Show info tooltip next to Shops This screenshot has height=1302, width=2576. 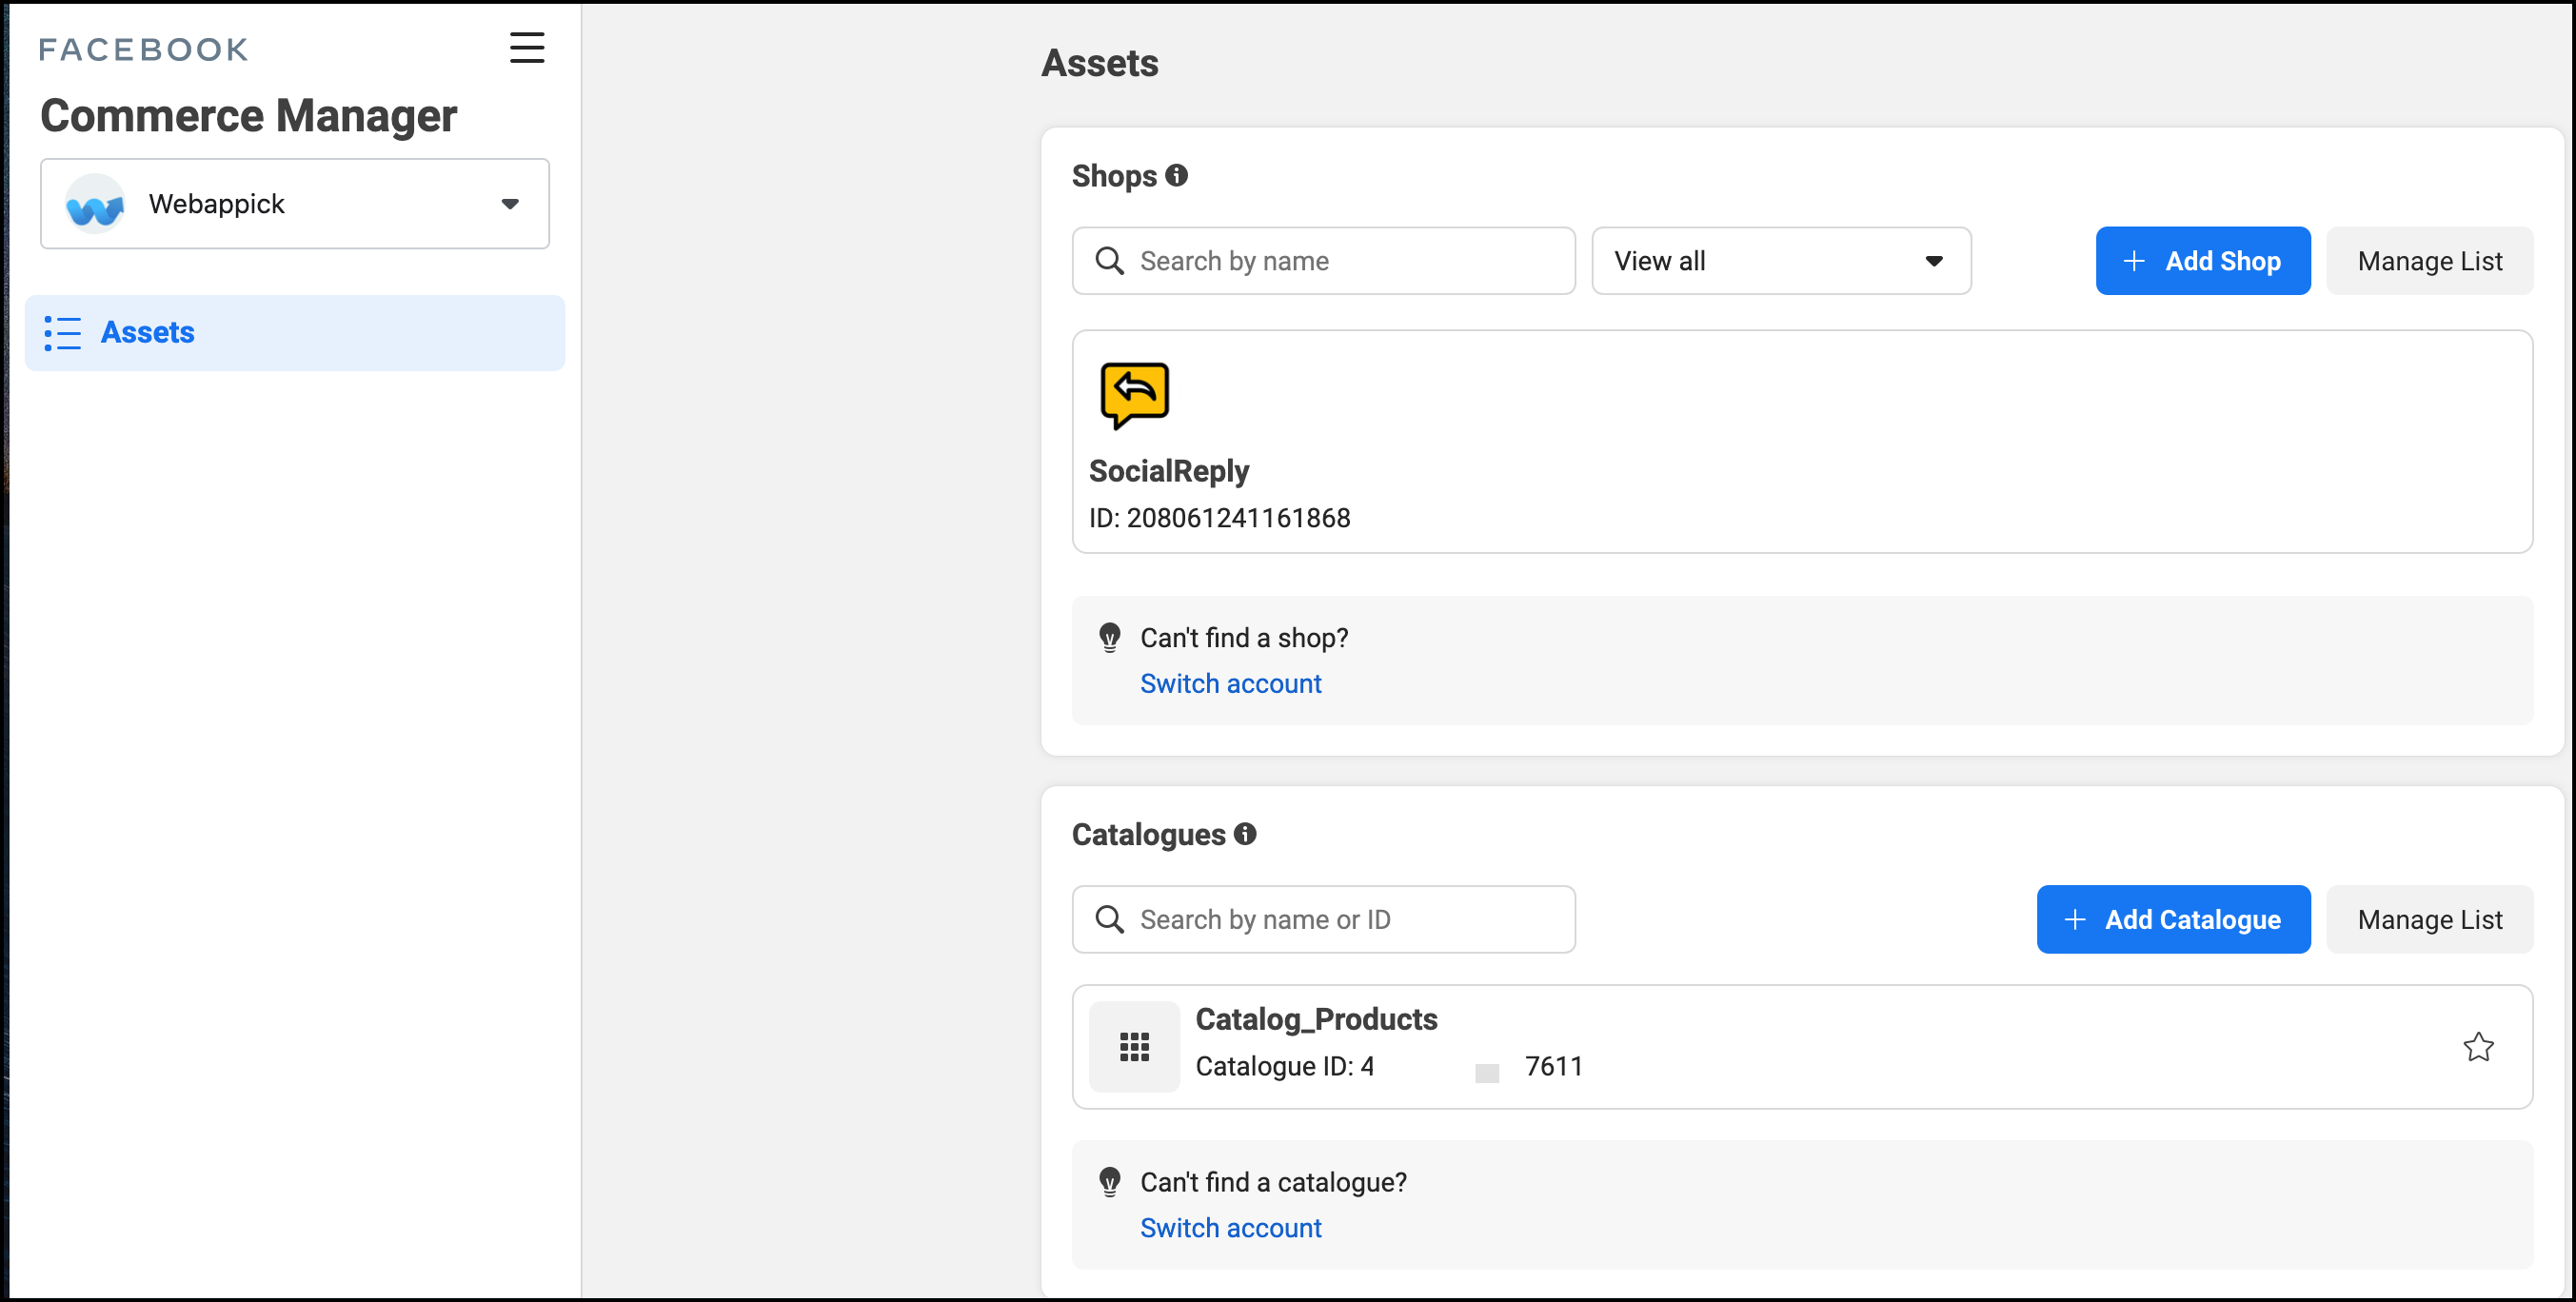click(x=1177, y=175)
